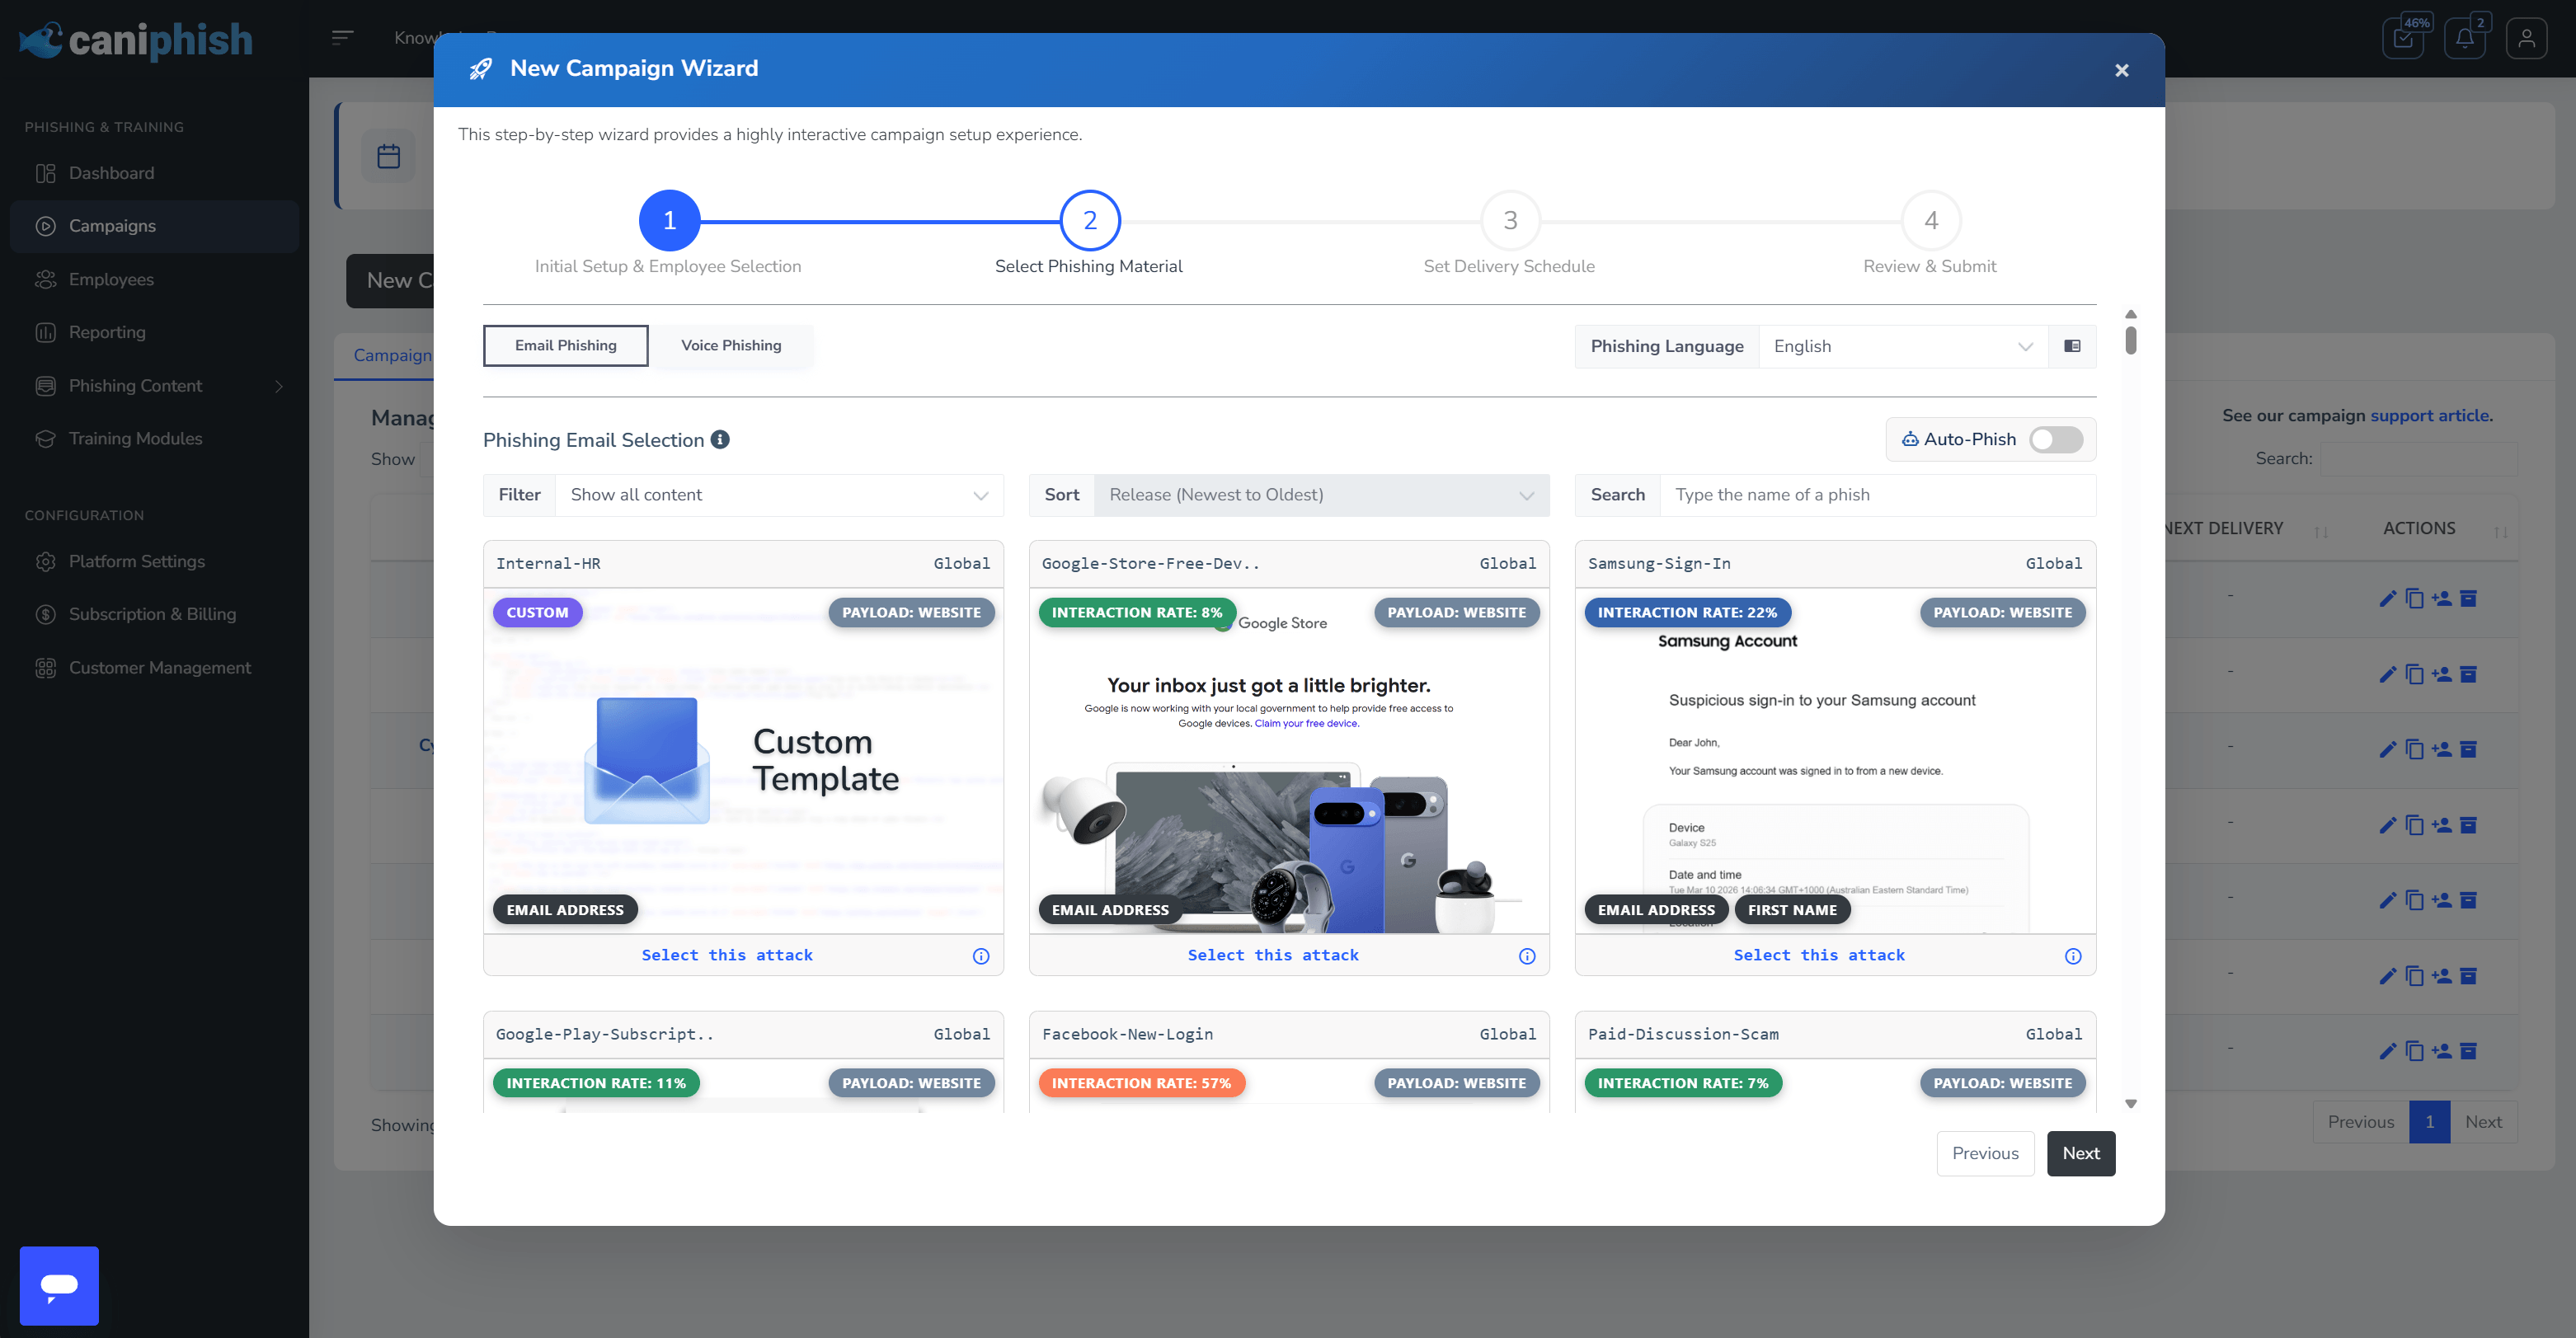
Task: Click Previous in background table pagination
Action: point(2361,1122)
